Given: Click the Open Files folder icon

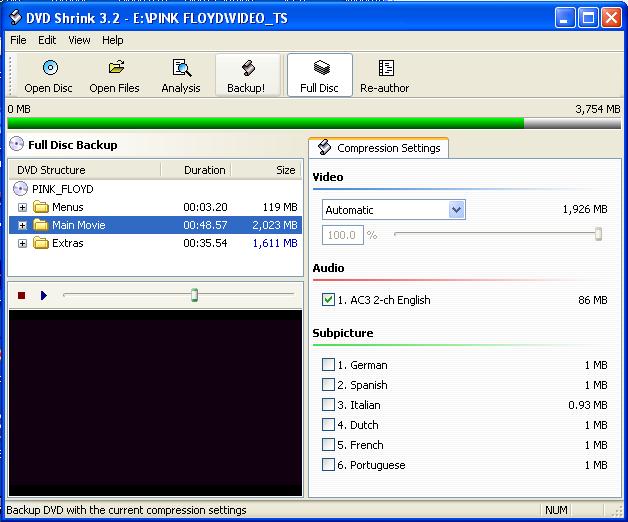Looking at the screenshot, I should pos(116,67).
